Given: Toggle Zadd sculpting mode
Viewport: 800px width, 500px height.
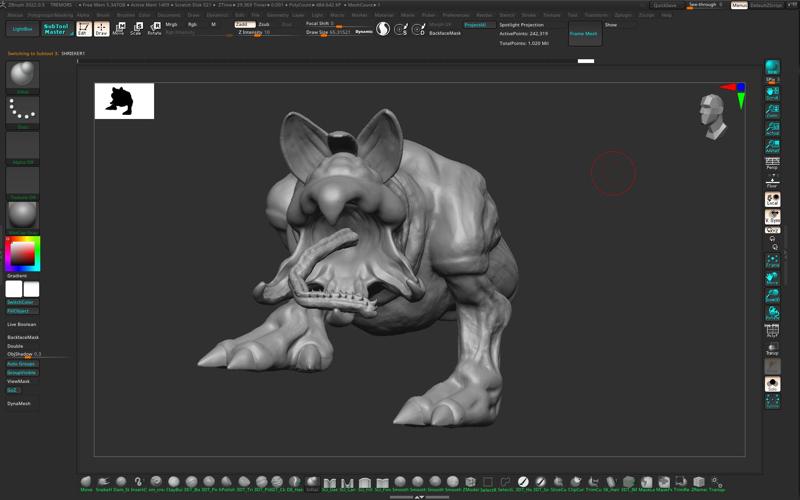Looking at the screenshot, I should click(244, 24).
